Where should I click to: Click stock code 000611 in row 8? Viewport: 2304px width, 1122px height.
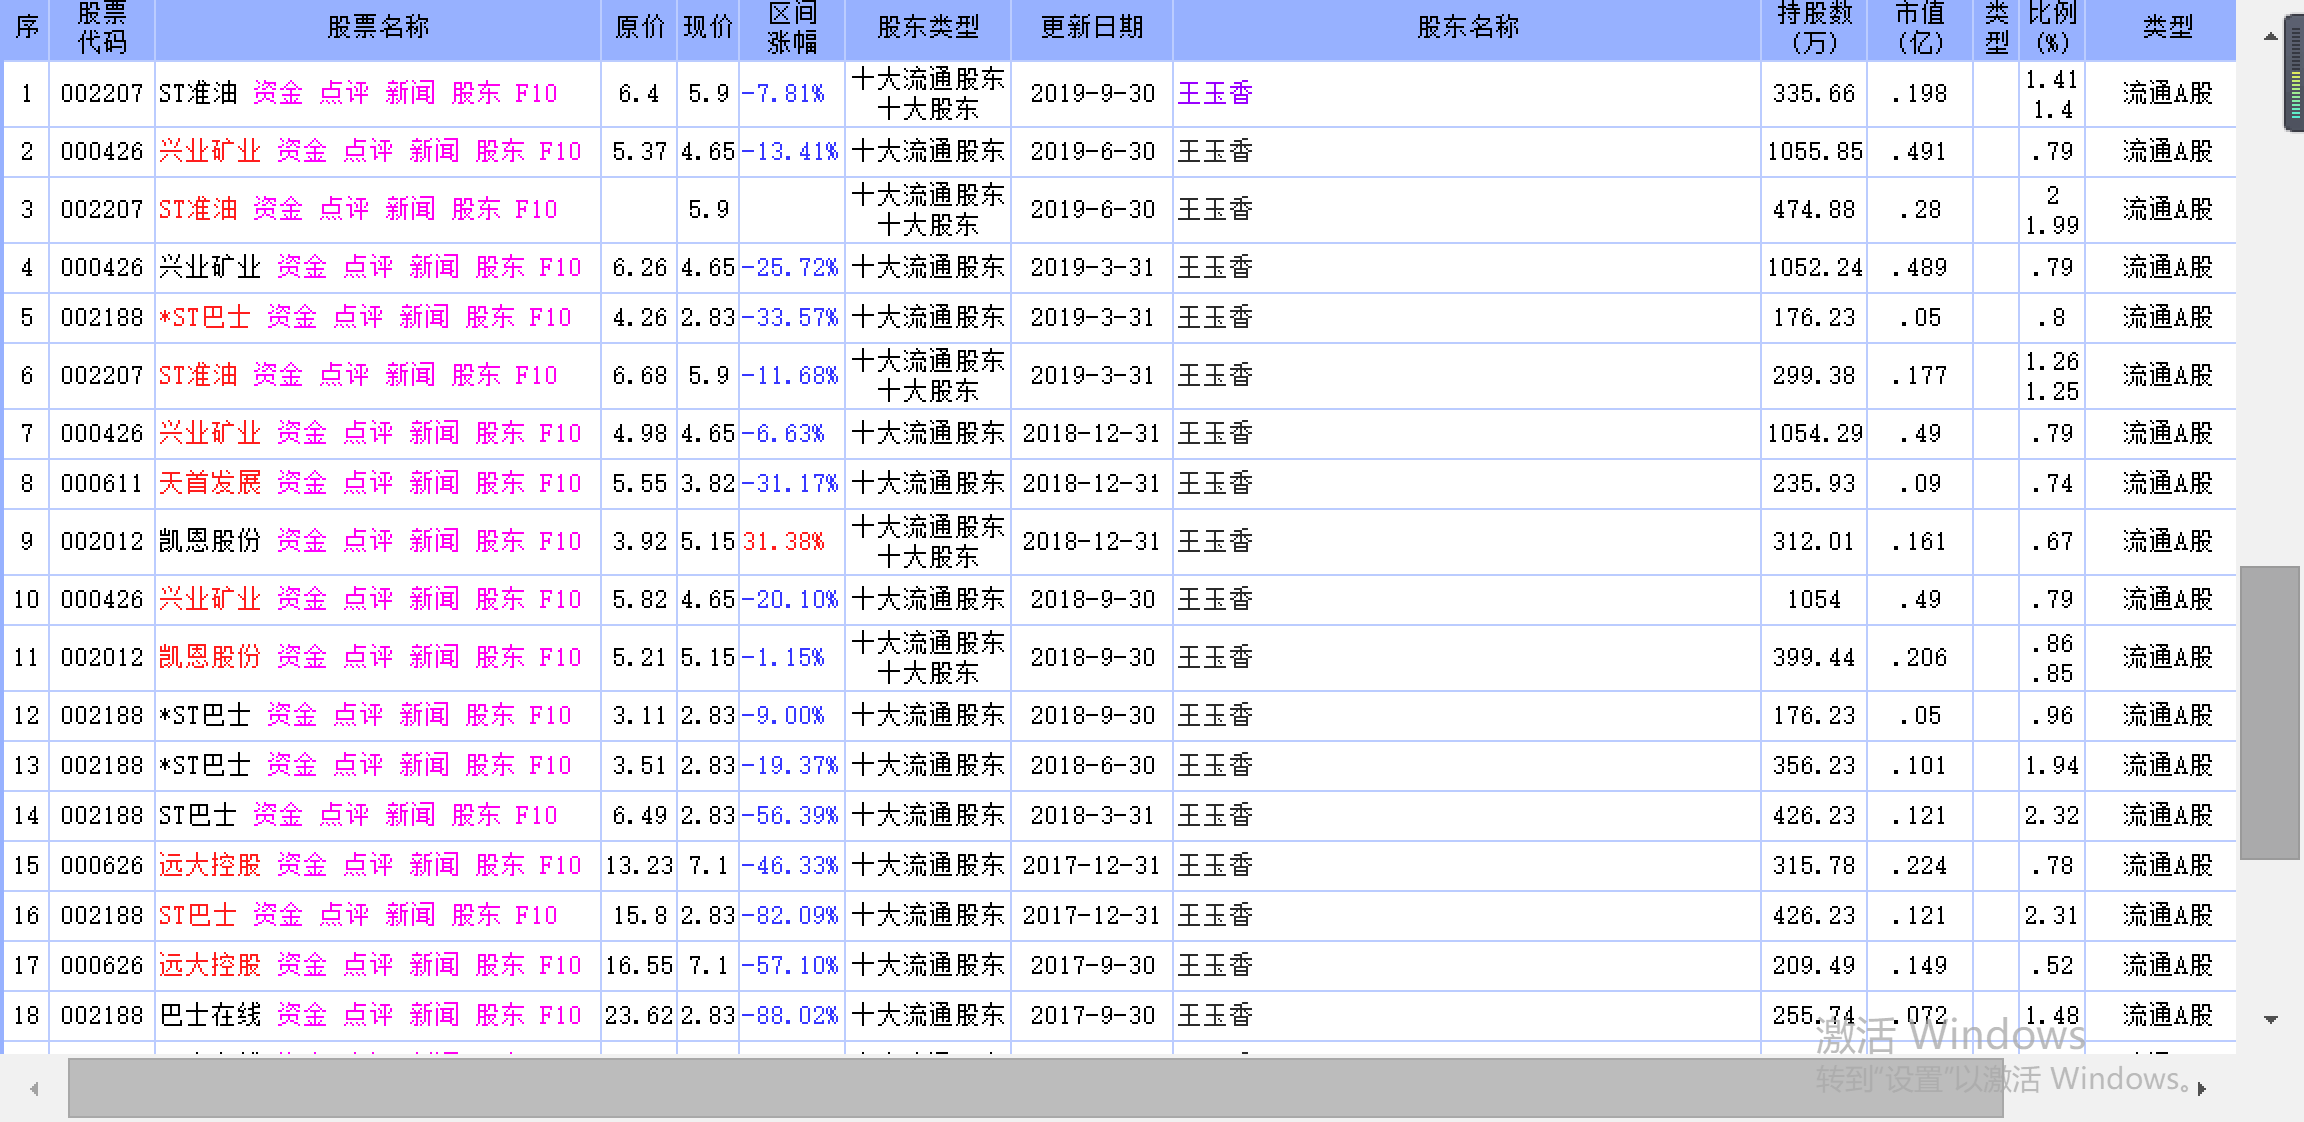101,484
